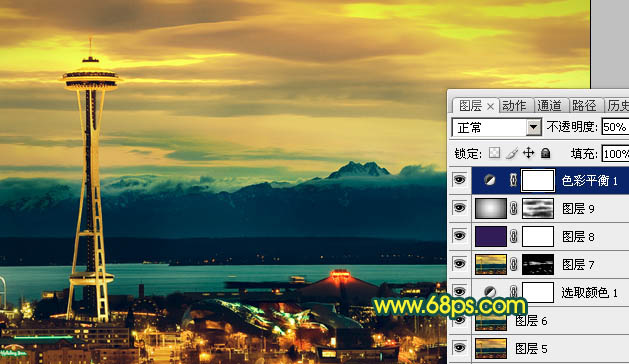Hide the 色彩平衡 1 layer
The height and width of the screenshot is (364, 629).
(459, 180)
